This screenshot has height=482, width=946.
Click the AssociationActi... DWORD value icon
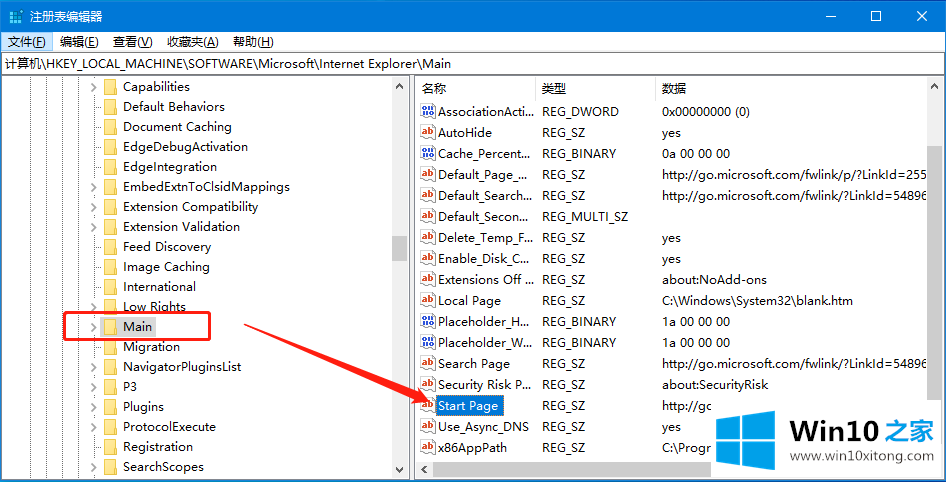tap(428, 111)
